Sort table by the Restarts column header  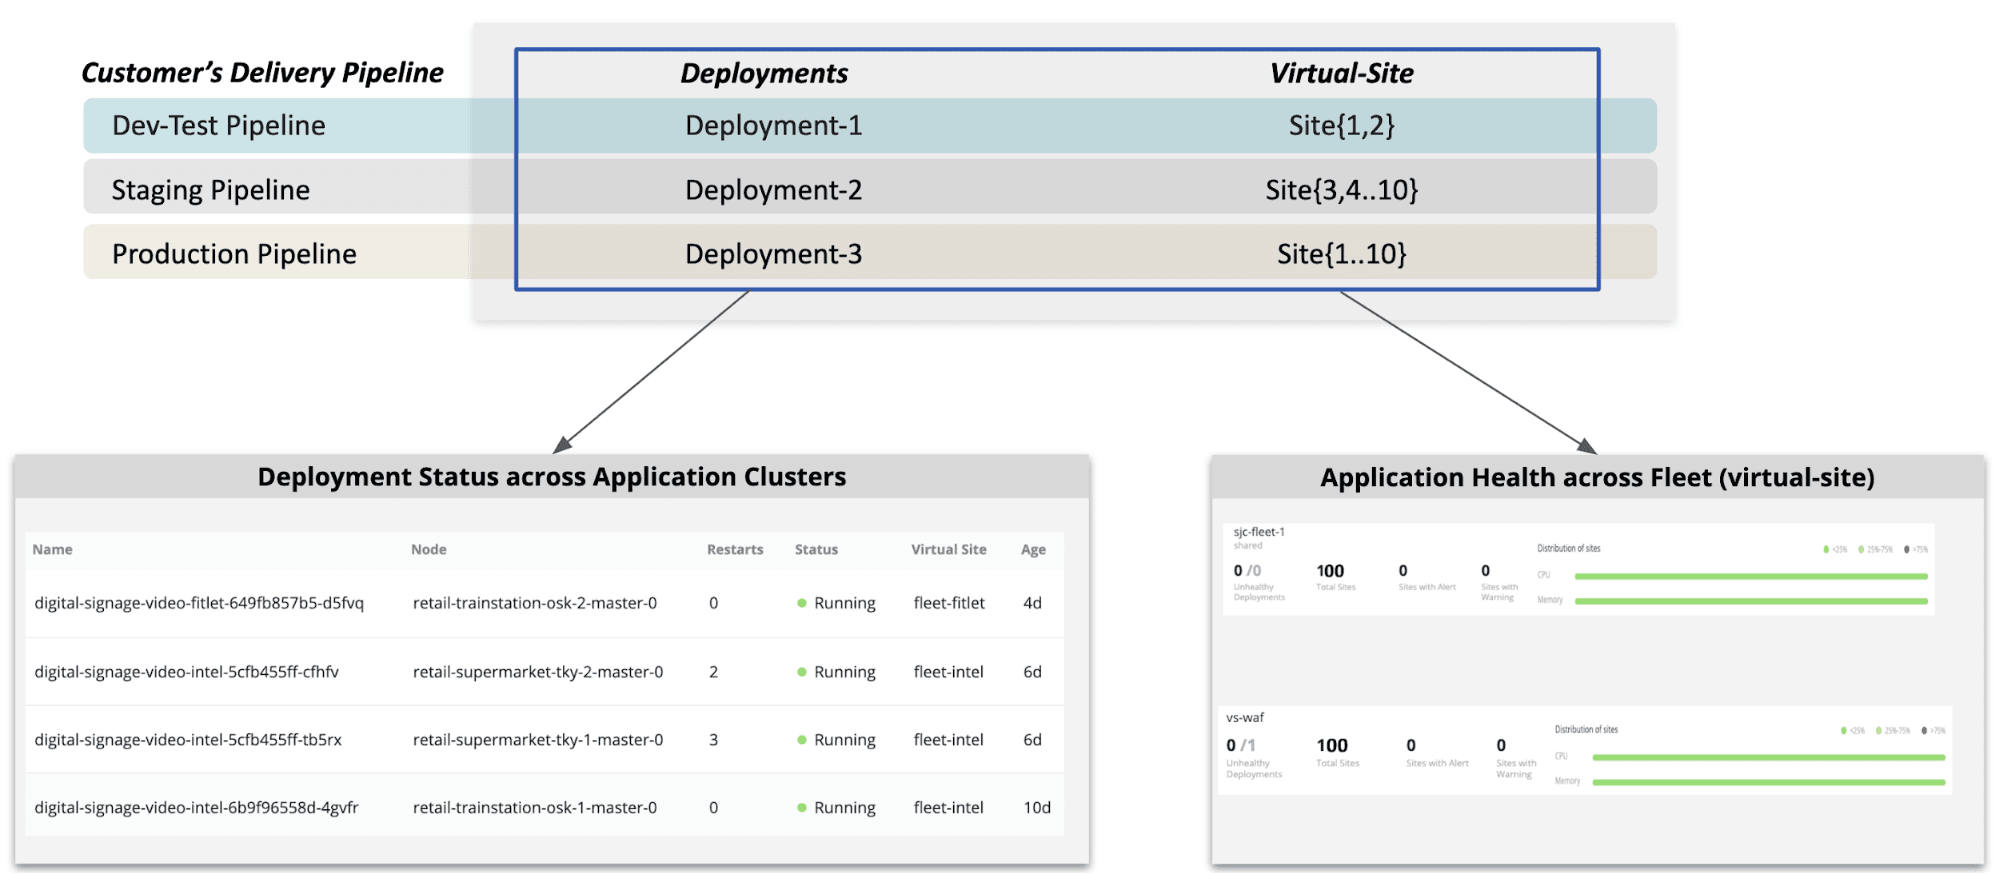point(734,549)
